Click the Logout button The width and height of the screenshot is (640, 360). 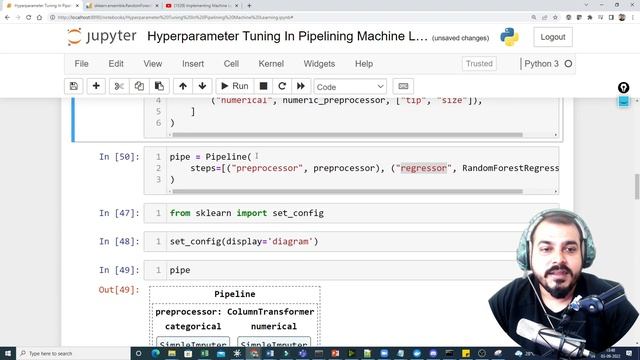(x=553, y=37)
